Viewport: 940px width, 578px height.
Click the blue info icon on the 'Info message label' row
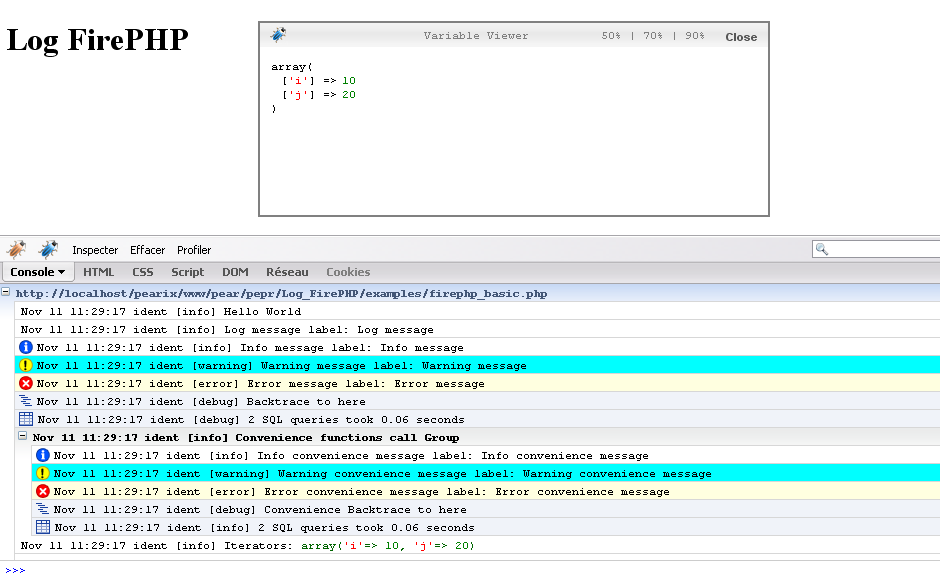click(26, 347)
